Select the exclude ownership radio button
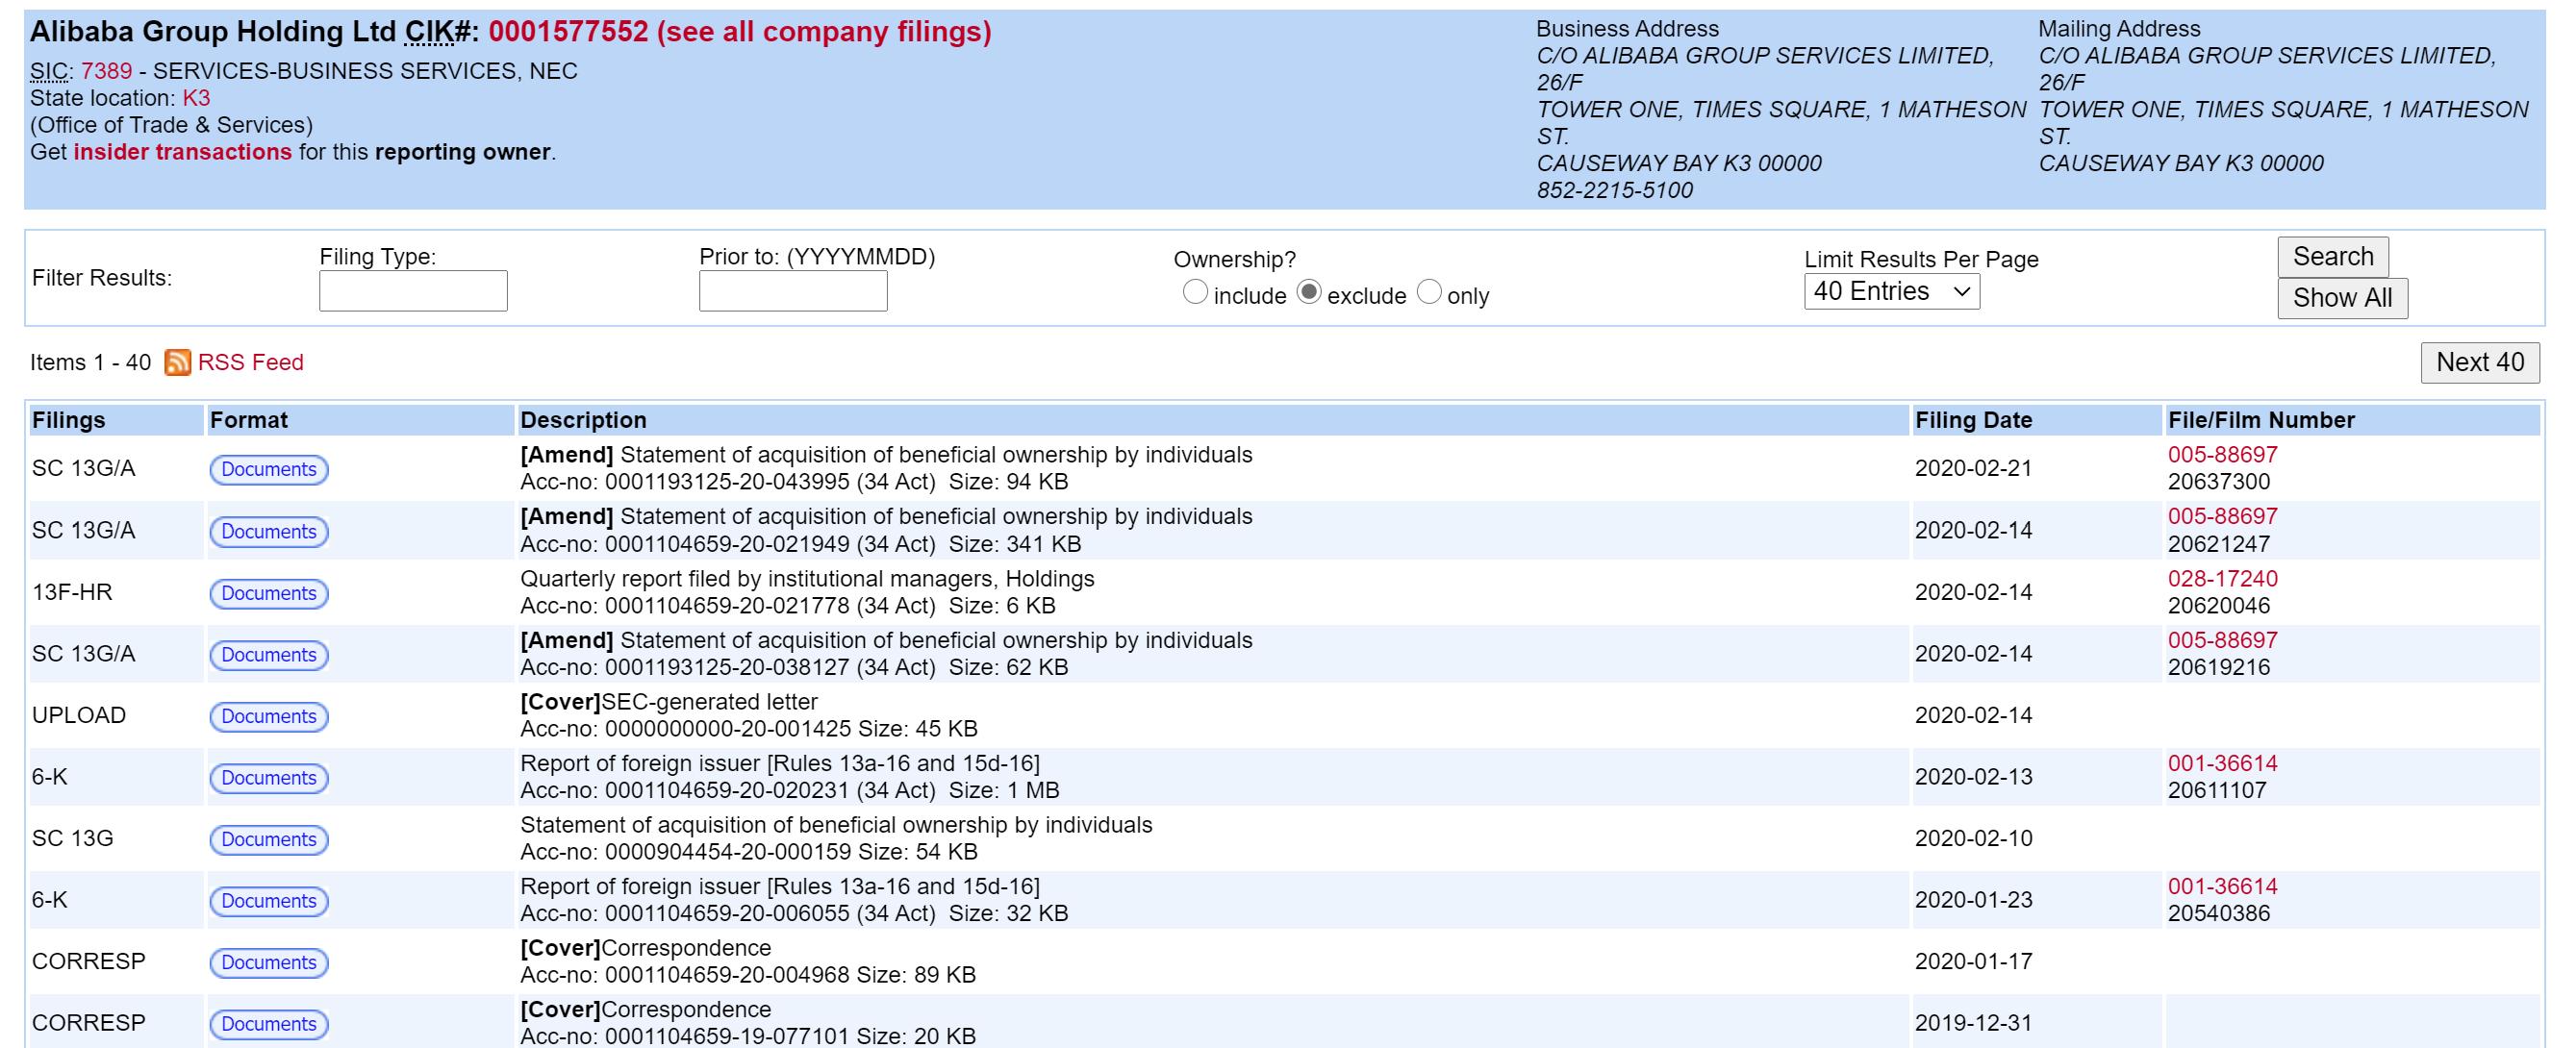 click(1309, 292)
